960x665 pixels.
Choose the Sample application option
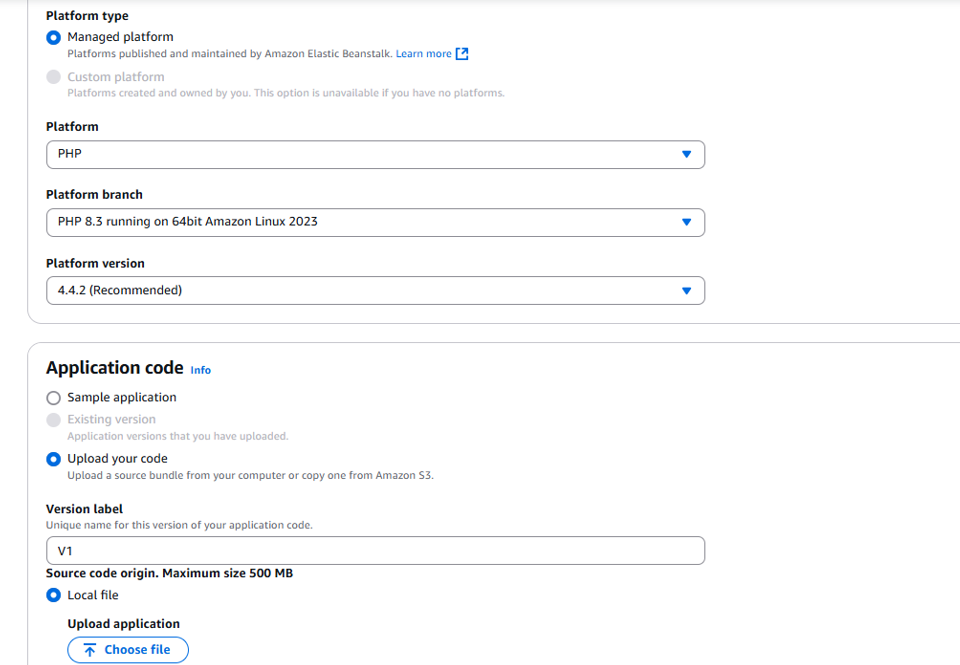[54, 398]
